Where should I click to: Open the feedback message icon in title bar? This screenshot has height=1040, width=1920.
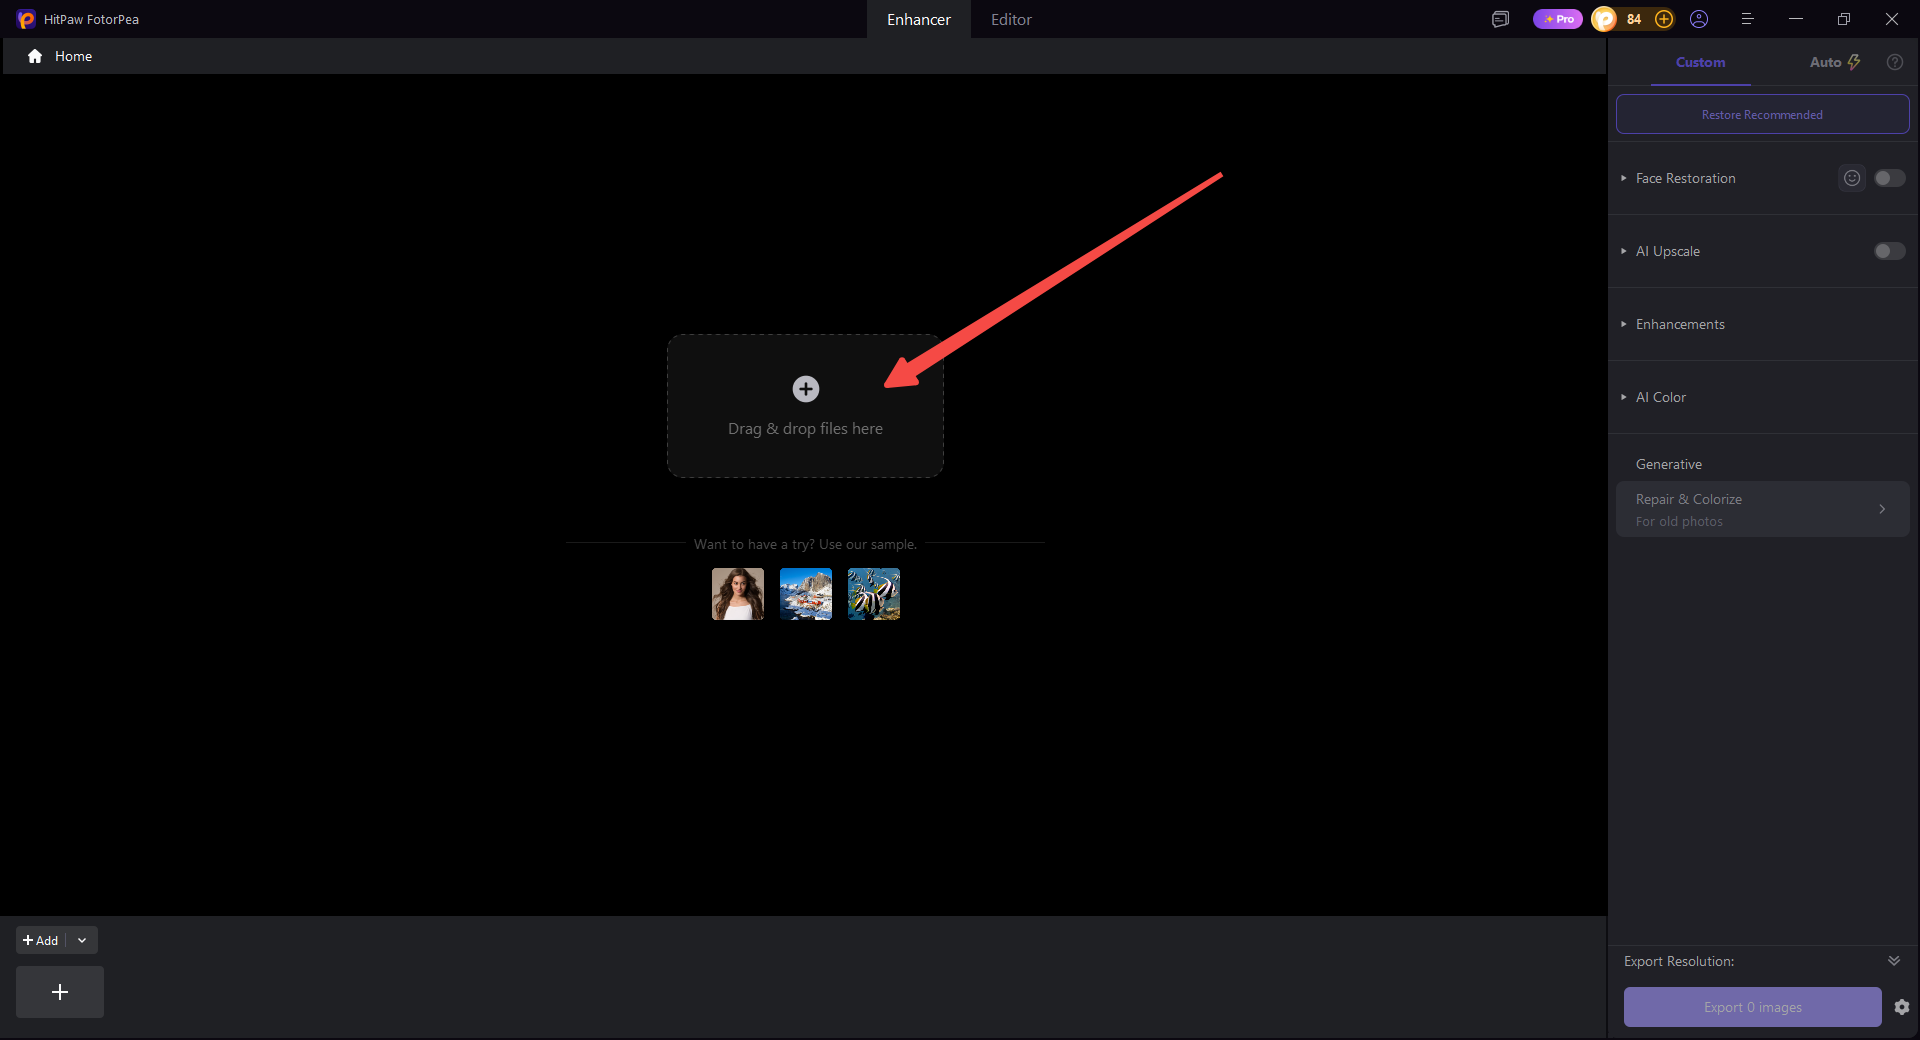tap(1500, 19)
